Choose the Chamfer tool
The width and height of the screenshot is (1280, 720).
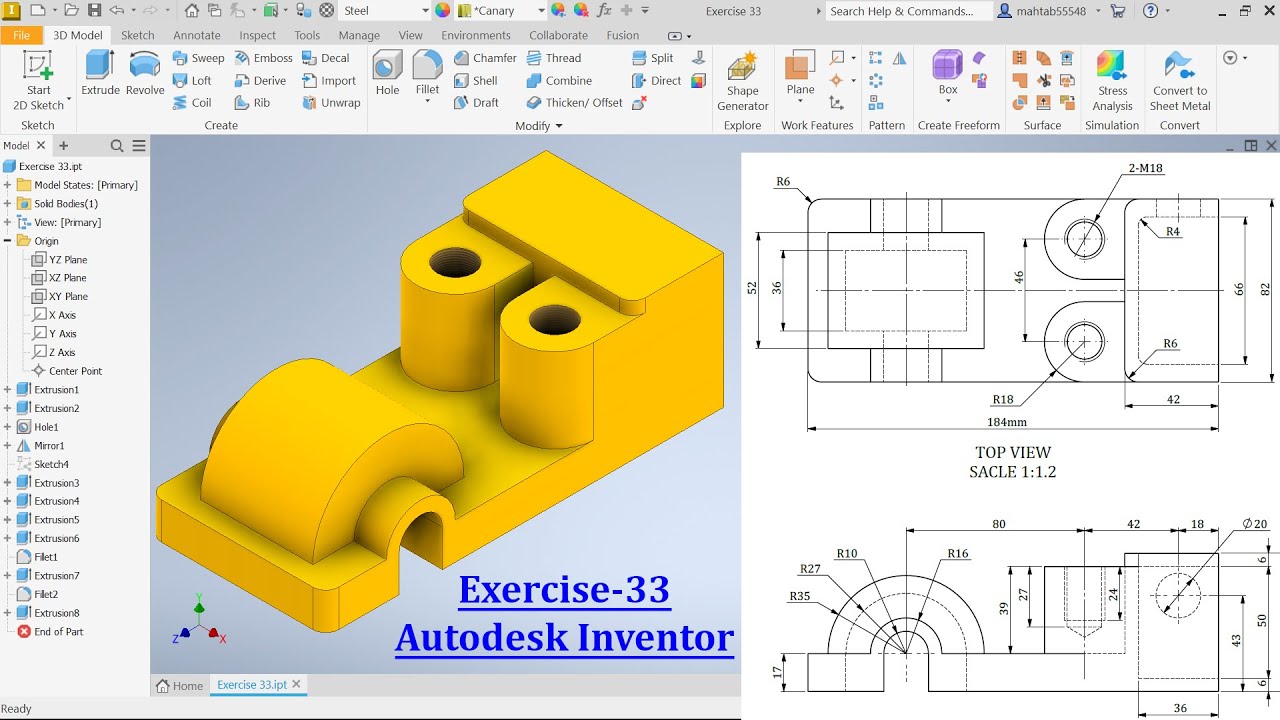click(485, 58)
